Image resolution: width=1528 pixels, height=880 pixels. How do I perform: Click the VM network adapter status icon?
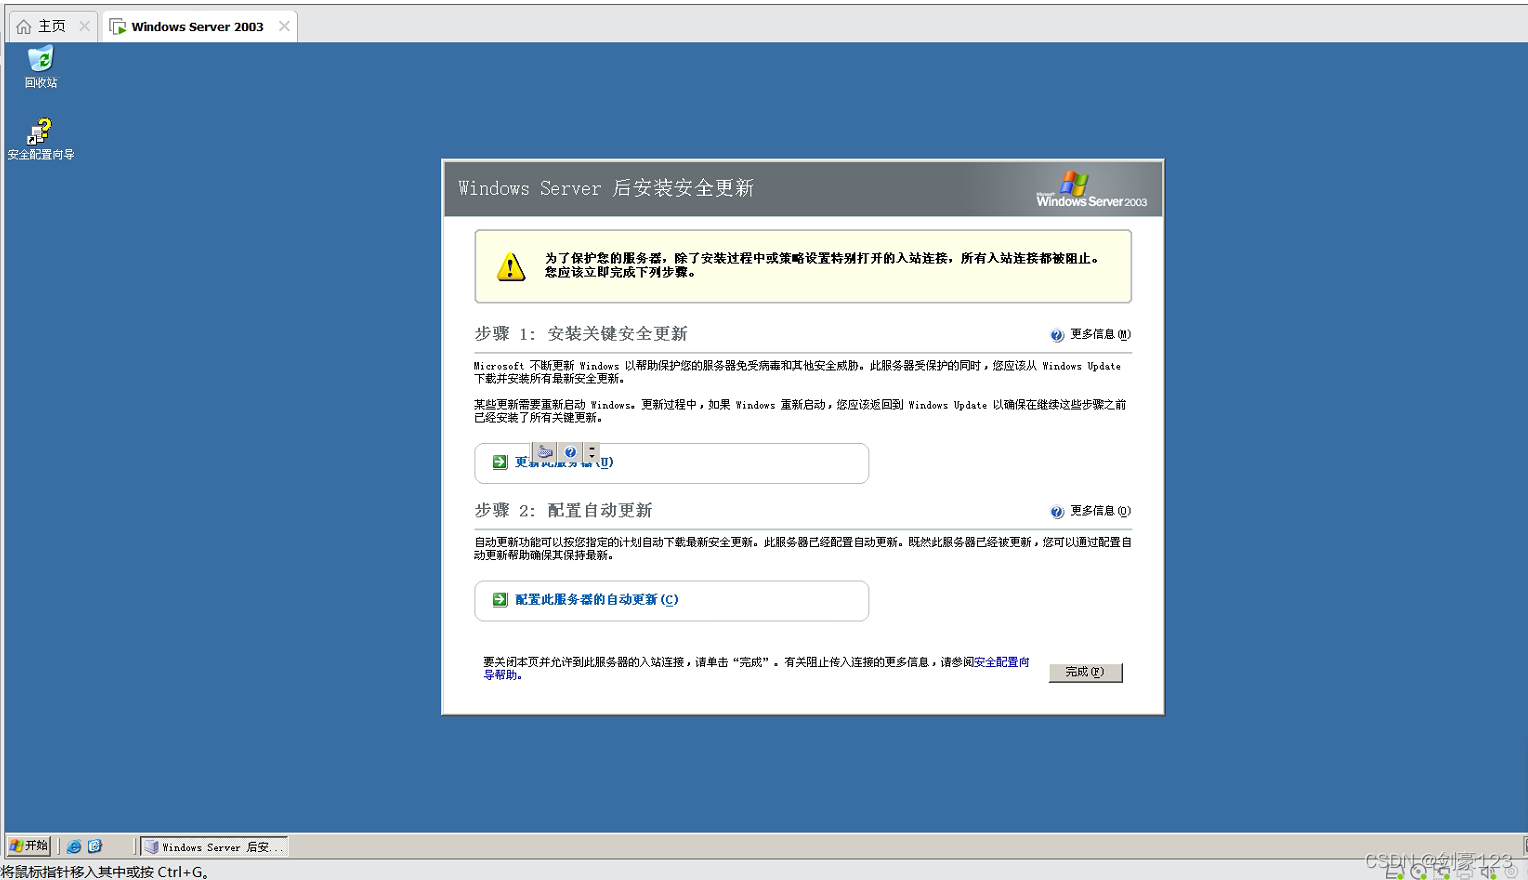click(x=1441, y=872)
